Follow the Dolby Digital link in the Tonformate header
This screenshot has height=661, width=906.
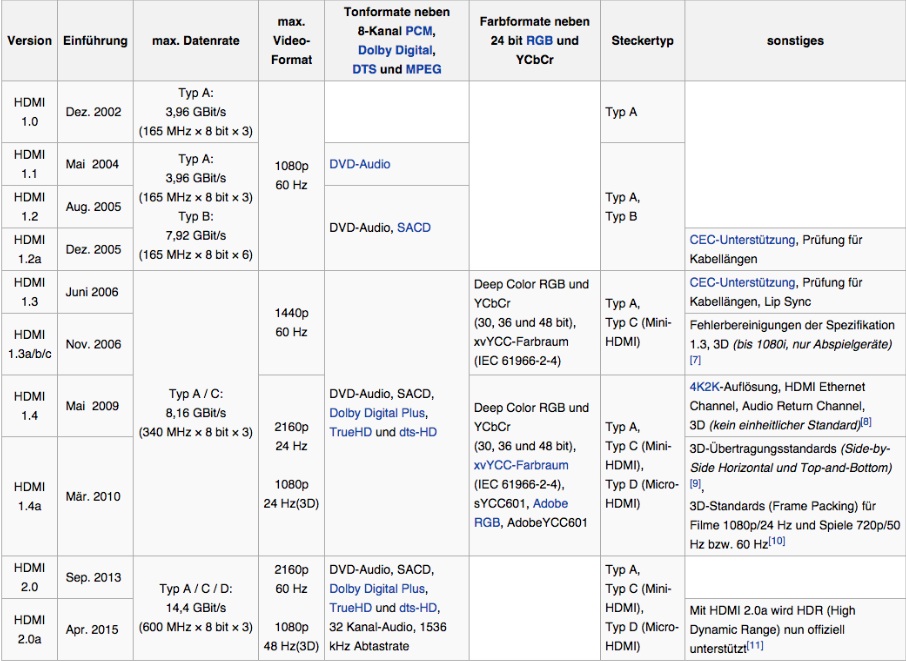(395, 50)
